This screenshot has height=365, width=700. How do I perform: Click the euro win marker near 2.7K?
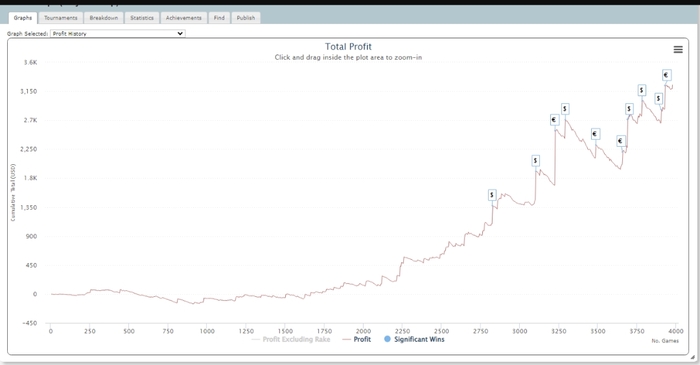[x=554, y=120]
